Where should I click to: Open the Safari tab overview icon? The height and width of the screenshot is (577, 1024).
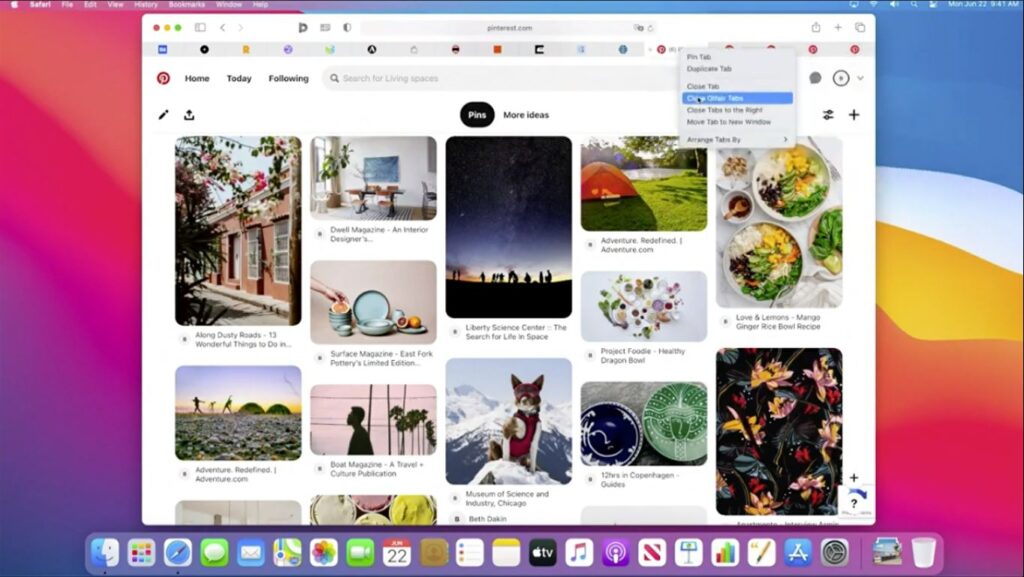coord(859,28)
